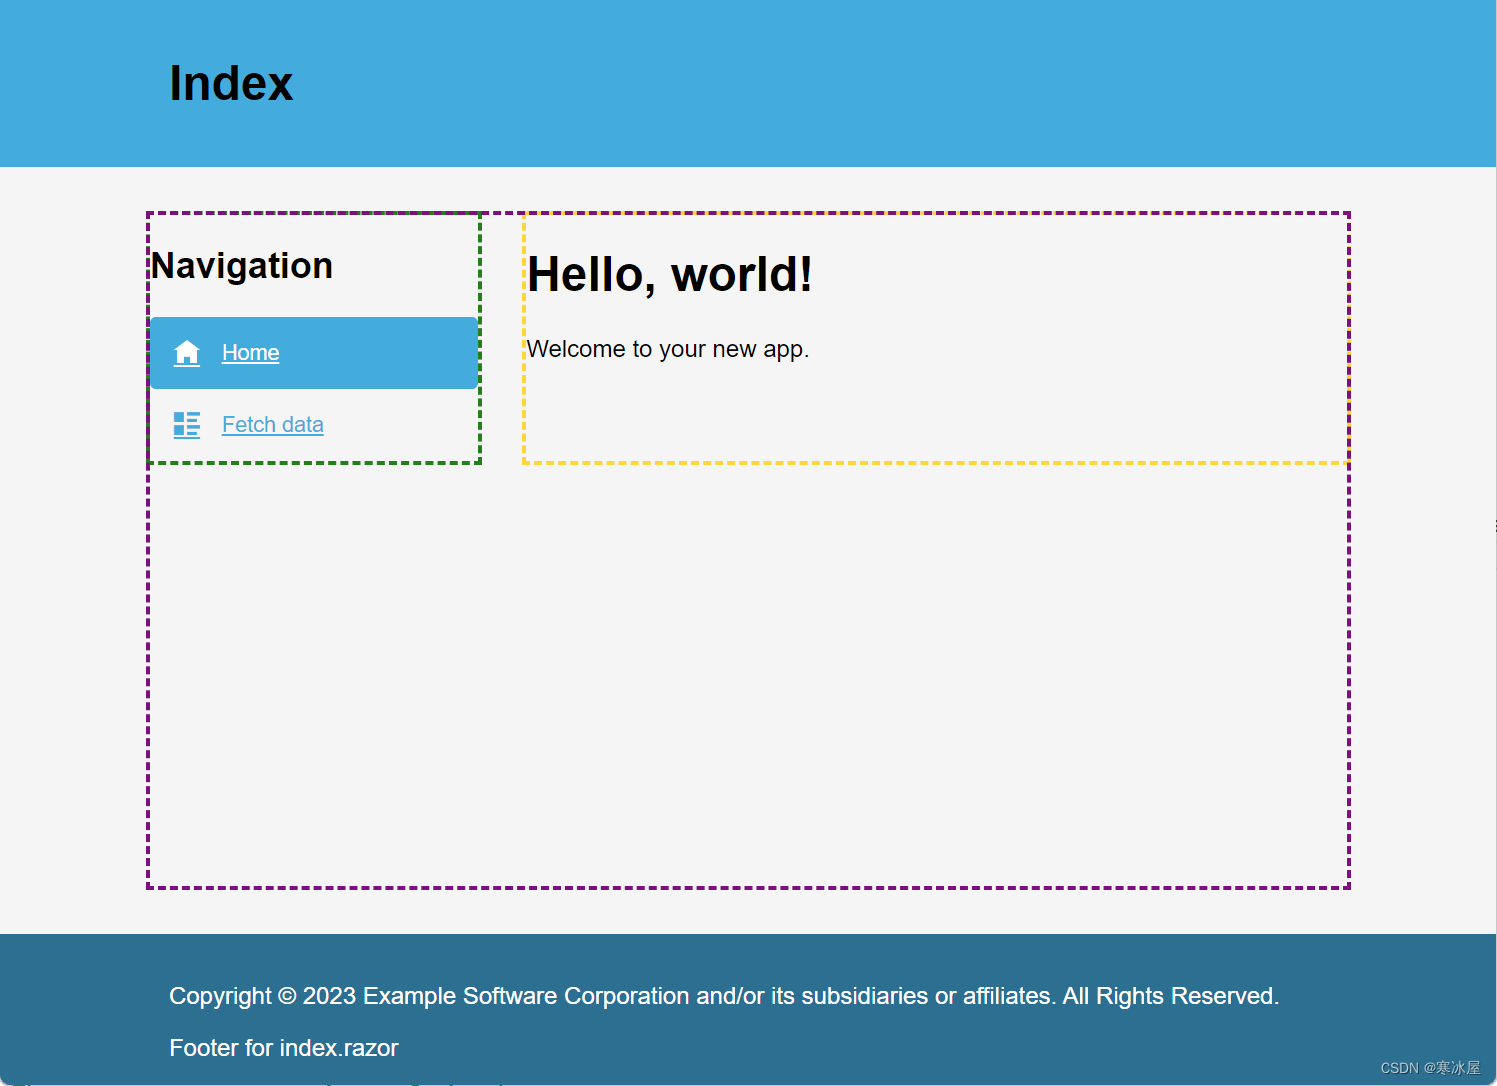Select the data grid icon for Fetch data
The image size is (1497, 1086).
point(187,424)
